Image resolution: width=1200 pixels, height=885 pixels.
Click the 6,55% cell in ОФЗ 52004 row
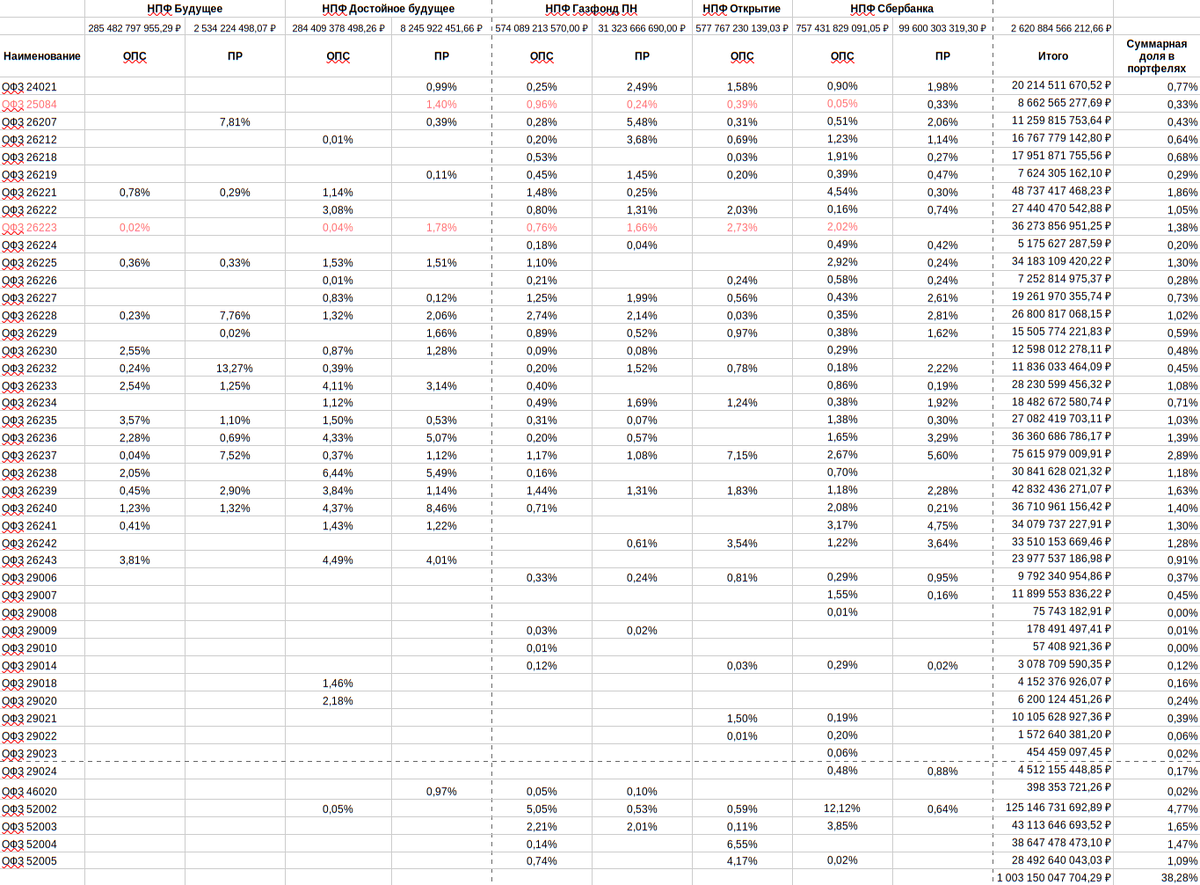tap(742, 844)
